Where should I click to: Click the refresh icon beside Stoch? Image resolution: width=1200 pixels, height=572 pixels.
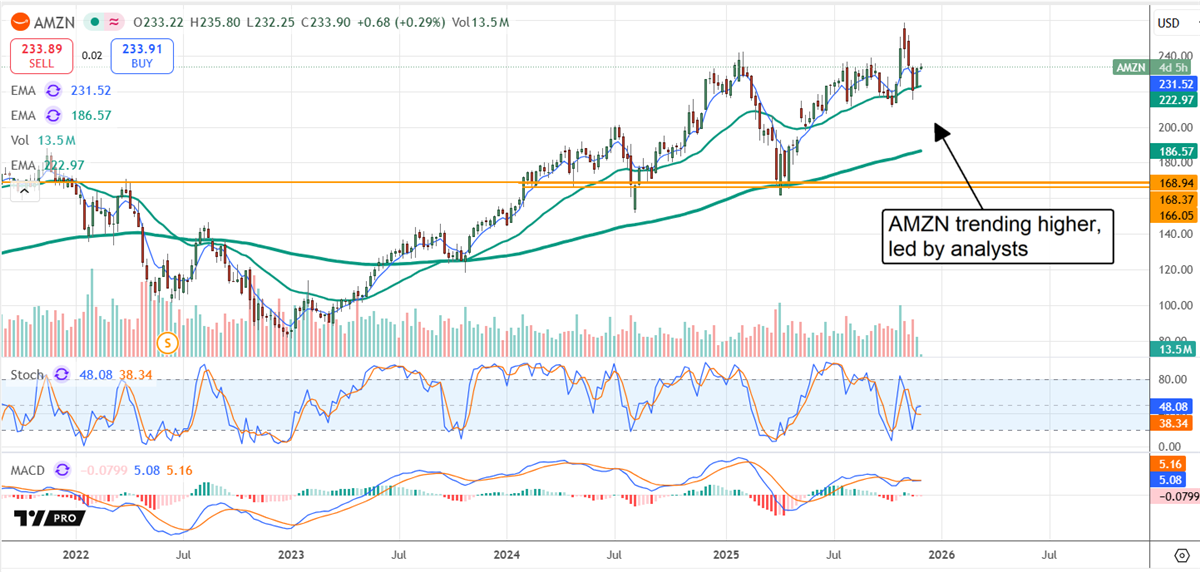click(x=61, y=374)
